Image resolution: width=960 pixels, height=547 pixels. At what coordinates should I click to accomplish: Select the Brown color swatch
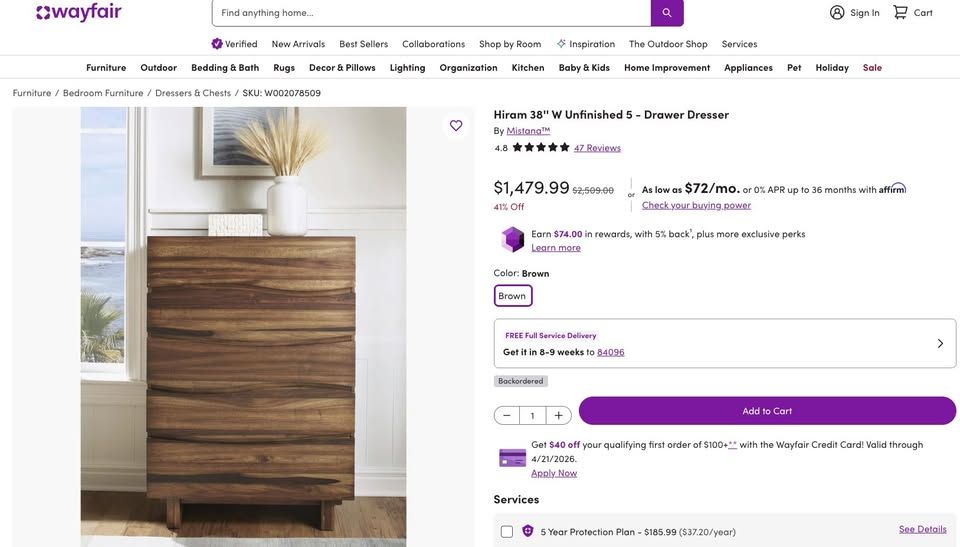[512, 296]
